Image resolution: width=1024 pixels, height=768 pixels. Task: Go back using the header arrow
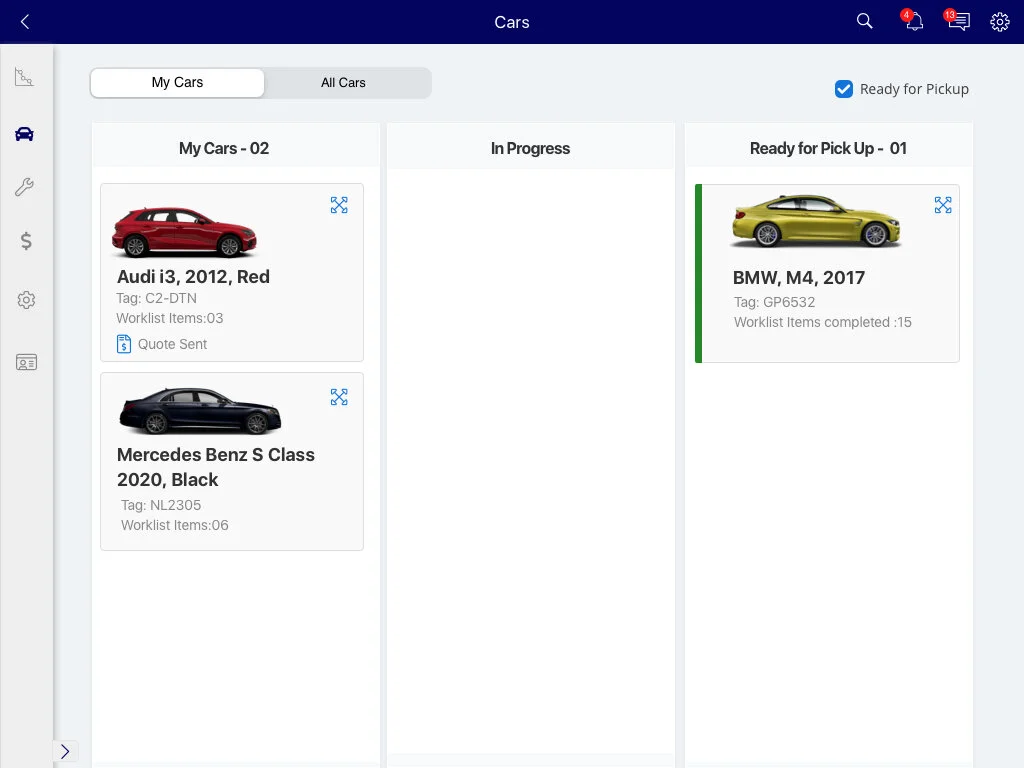[25, 22]
